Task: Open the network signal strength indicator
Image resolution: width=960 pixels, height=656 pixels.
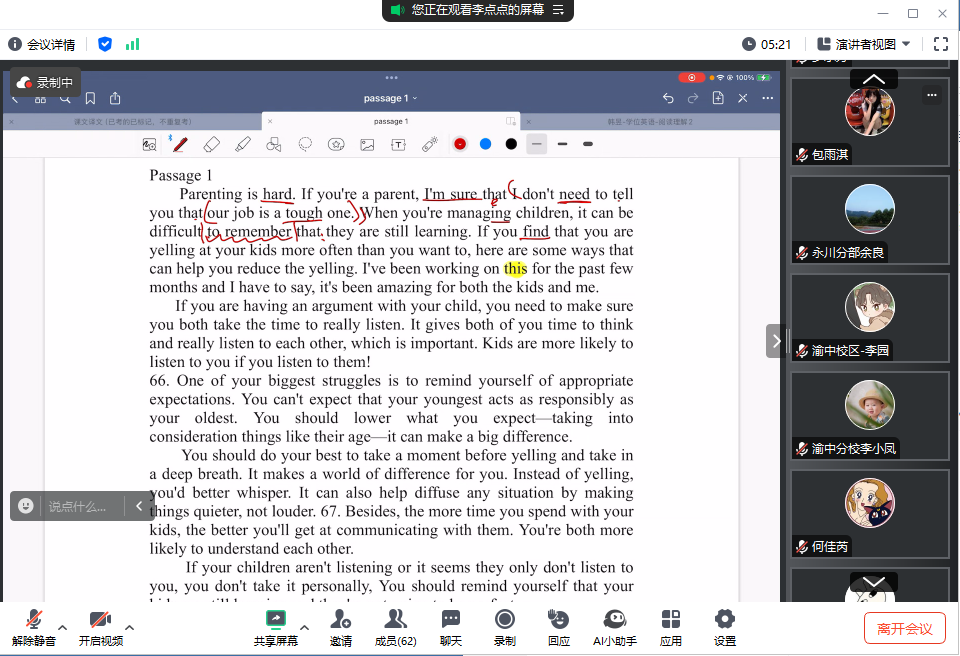Action: (x=132, y=44)
